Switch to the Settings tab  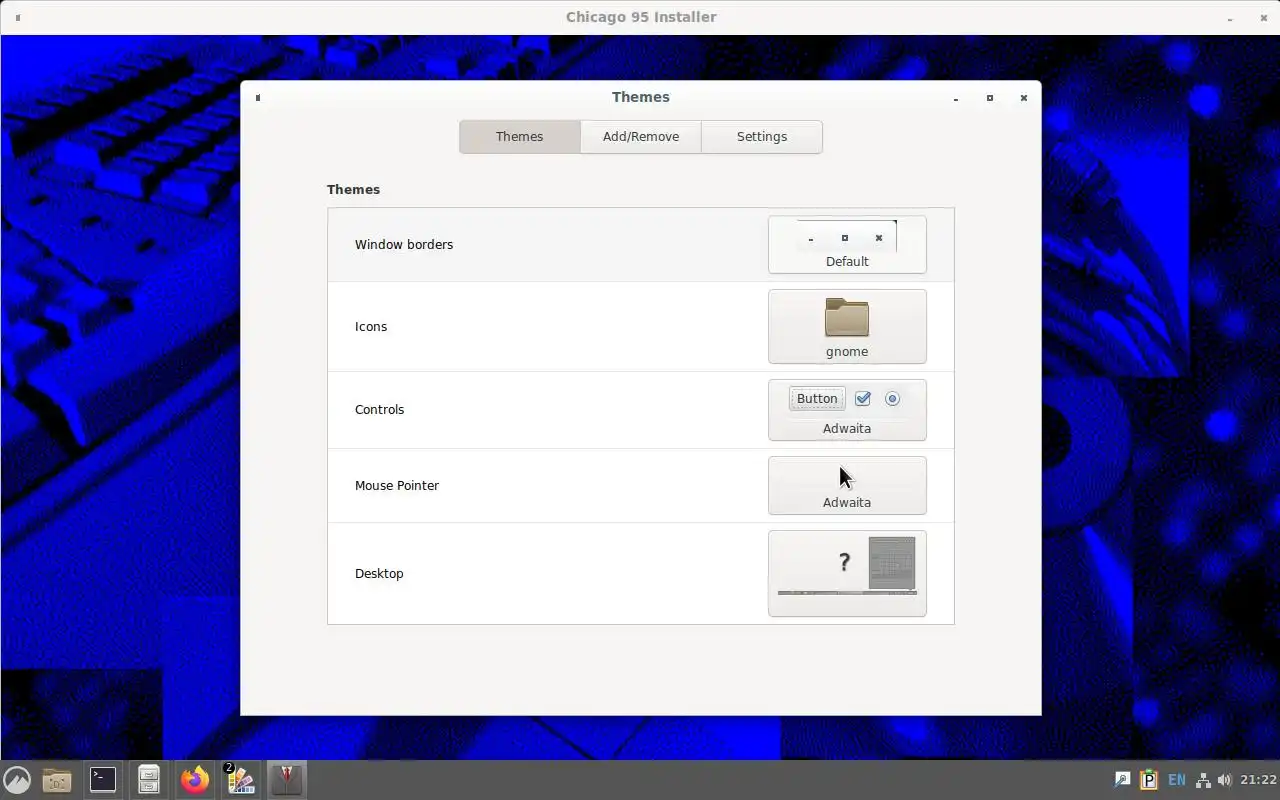(762, 137)
